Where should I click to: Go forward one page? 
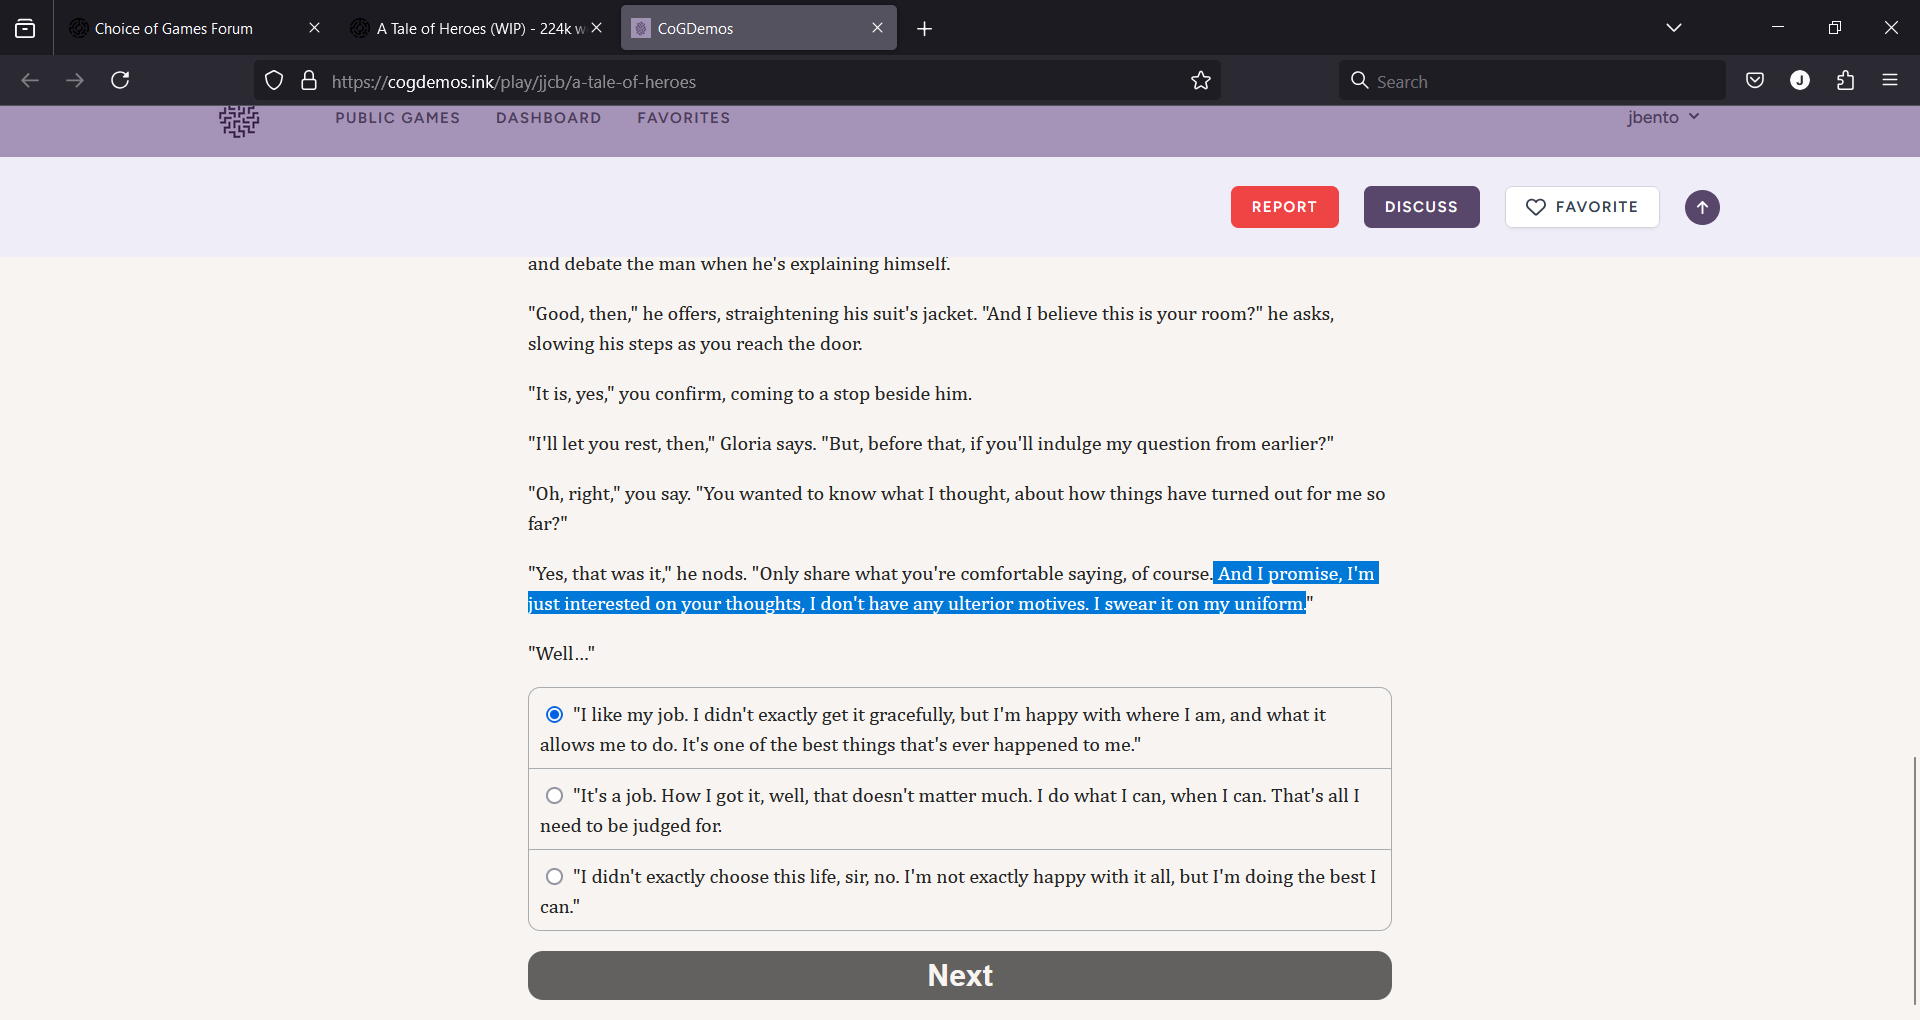75,80
